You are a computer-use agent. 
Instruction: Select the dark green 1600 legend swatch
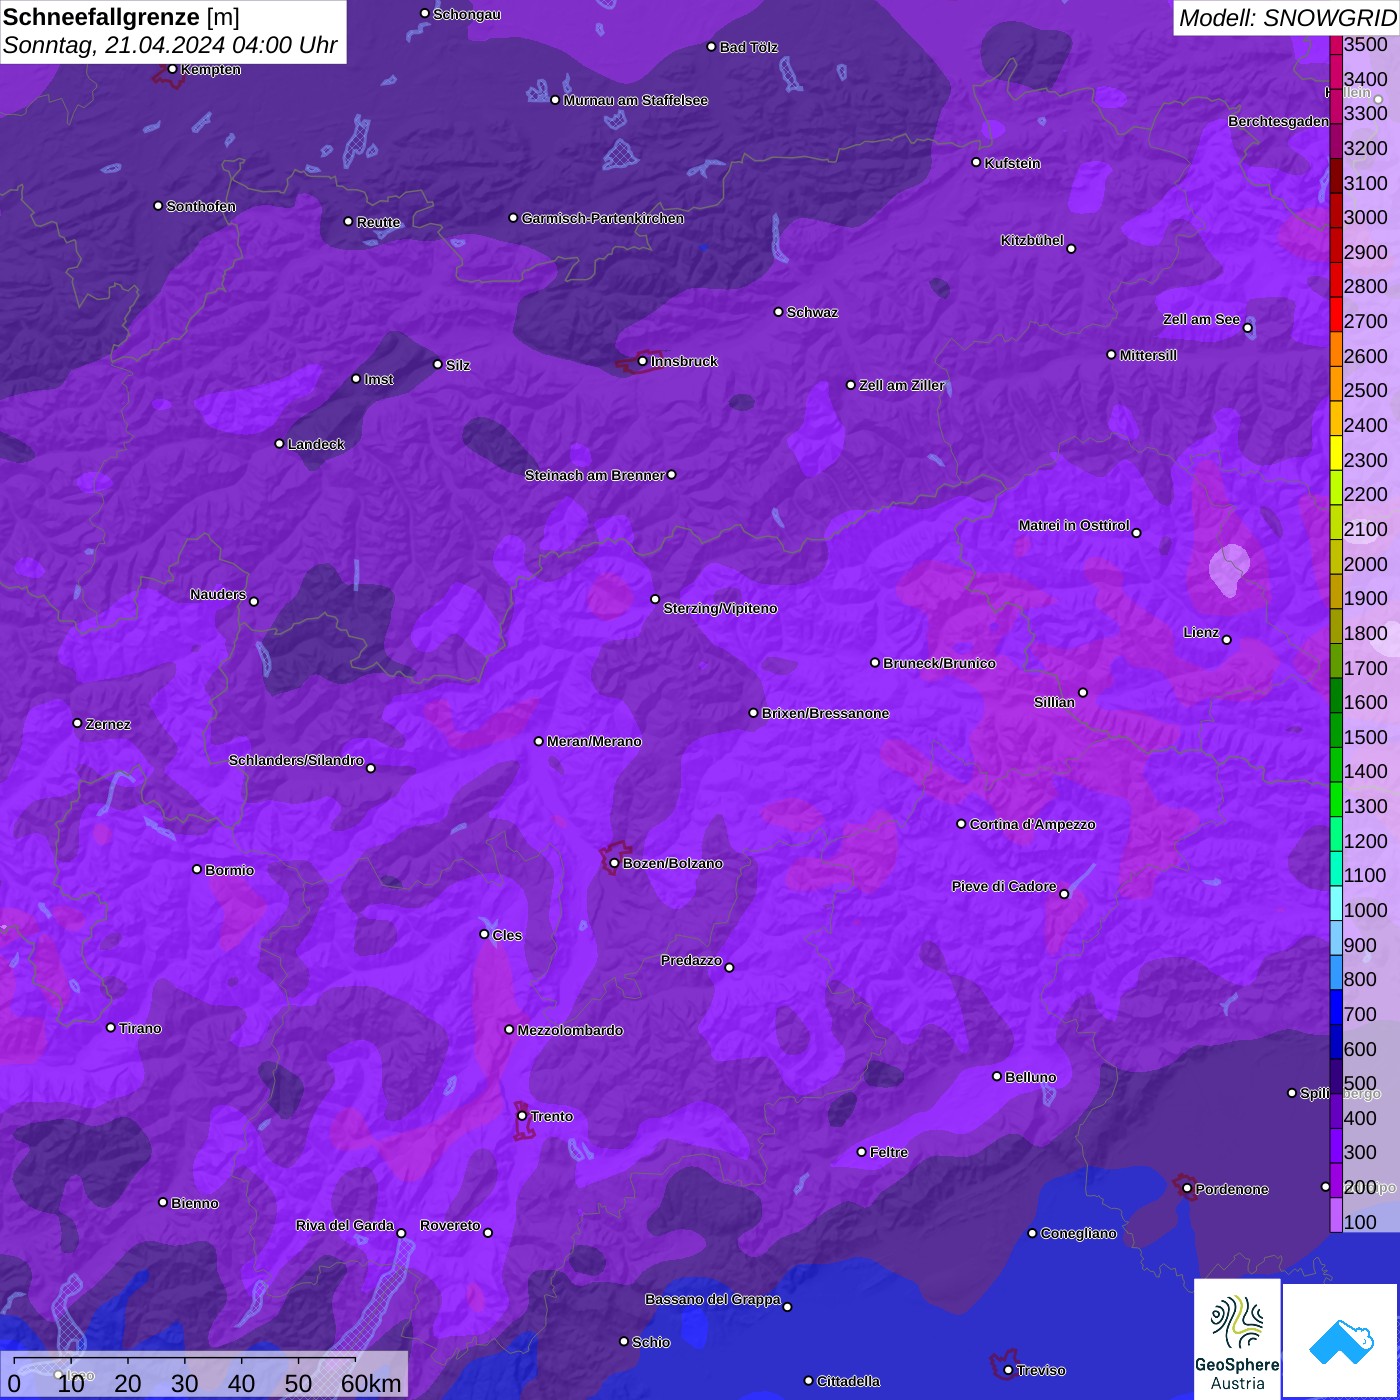click(x=1336, y=695)
